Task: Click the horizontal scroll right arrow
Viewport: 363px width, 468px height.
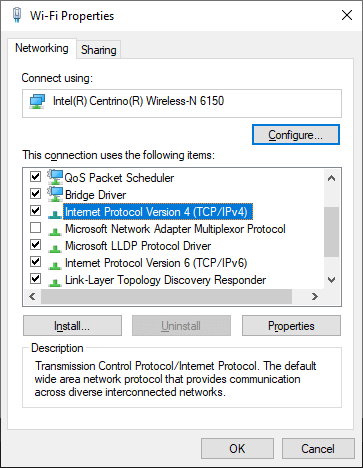Action: [314, 296]
